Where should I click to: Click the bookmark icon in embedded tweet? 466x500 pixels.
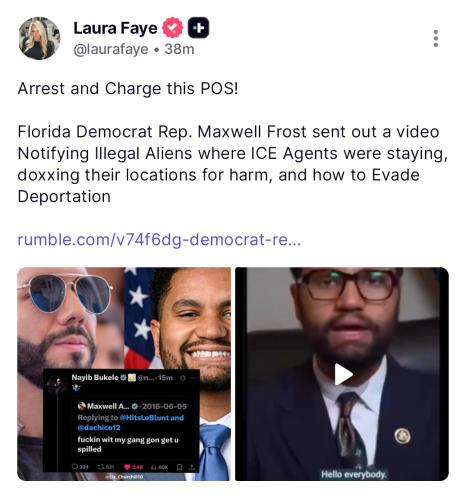point(179,467)
